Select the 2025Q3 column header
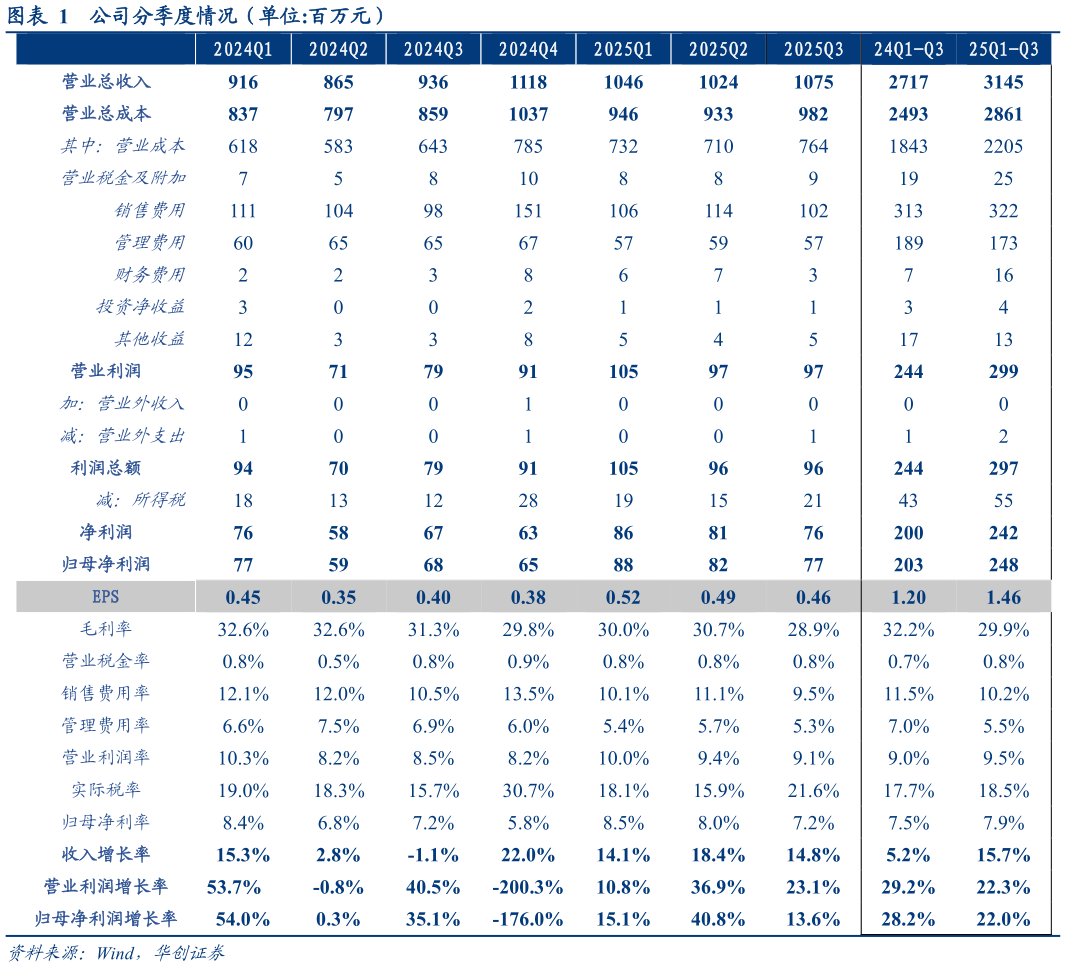 (813, 49)
